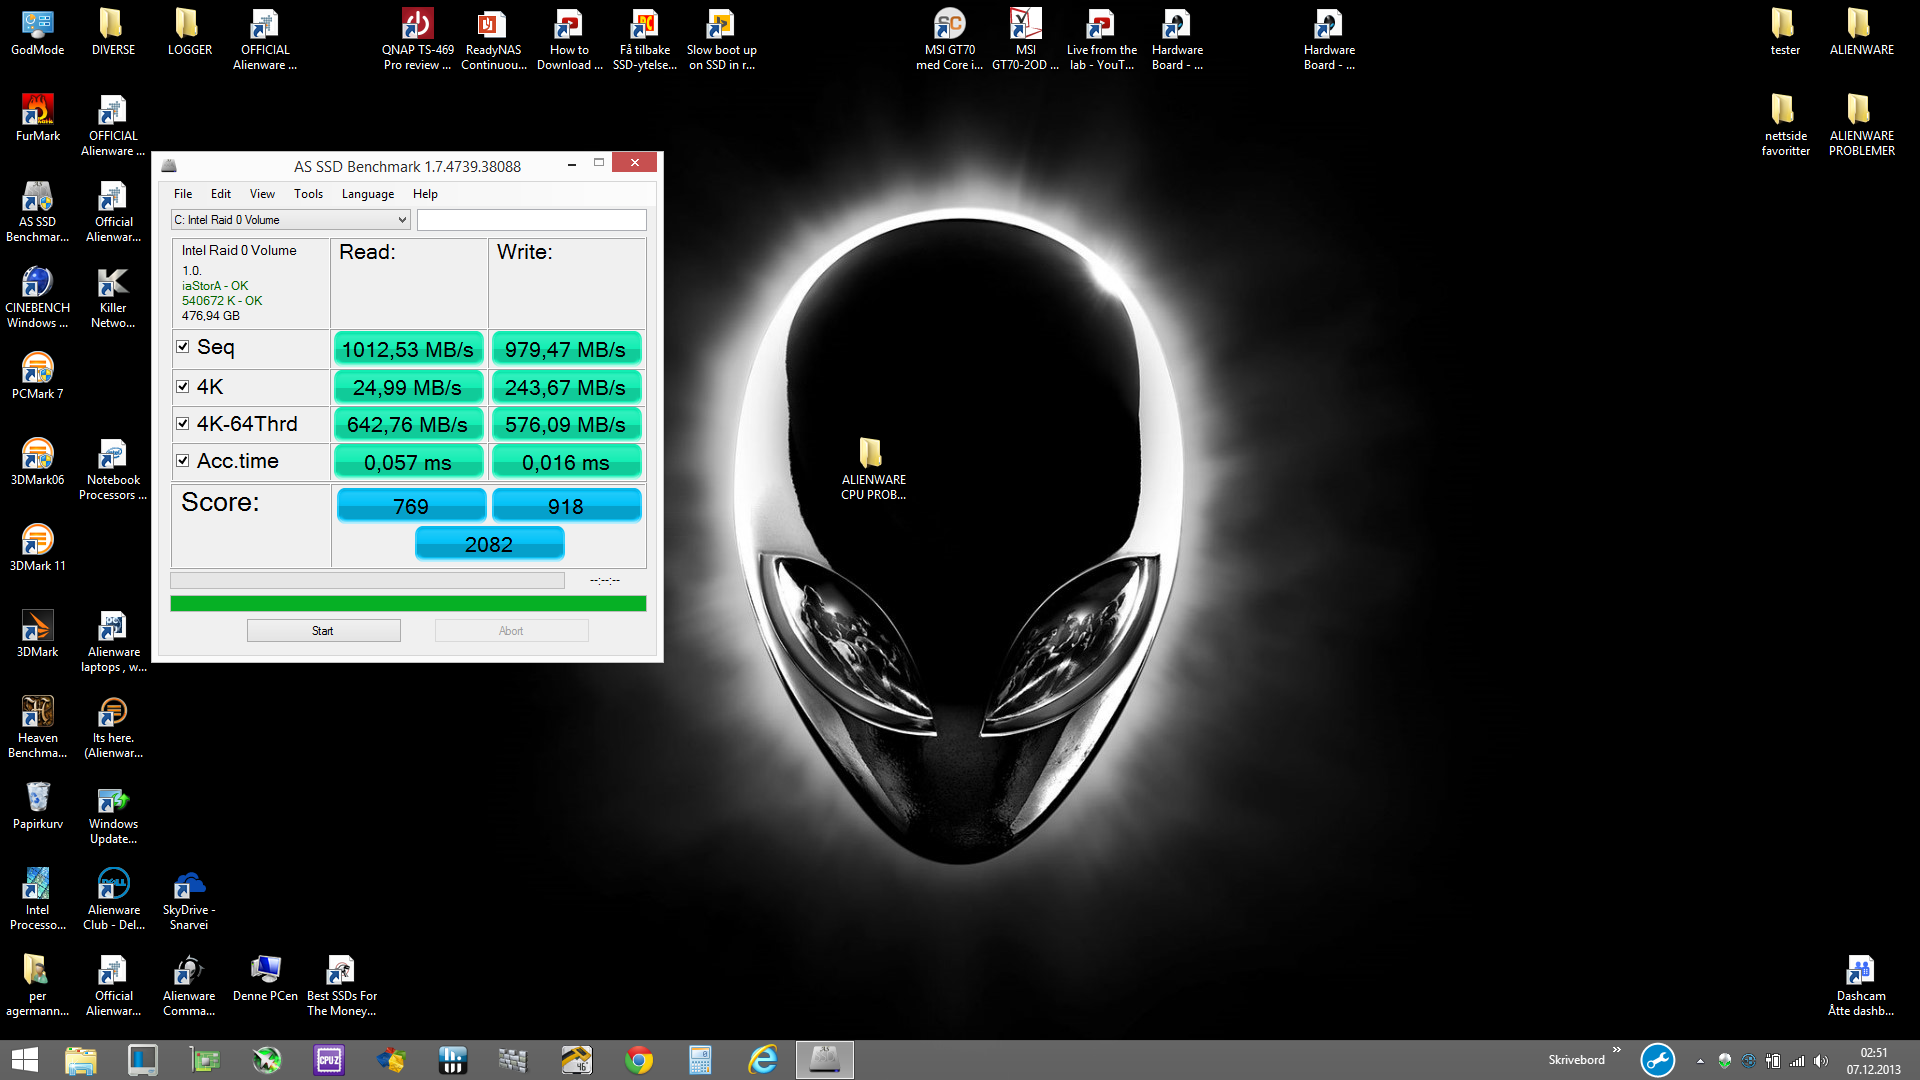Open the Language menu
This screenshot has height=1080, width=1920.
click(x=368, y=194)
